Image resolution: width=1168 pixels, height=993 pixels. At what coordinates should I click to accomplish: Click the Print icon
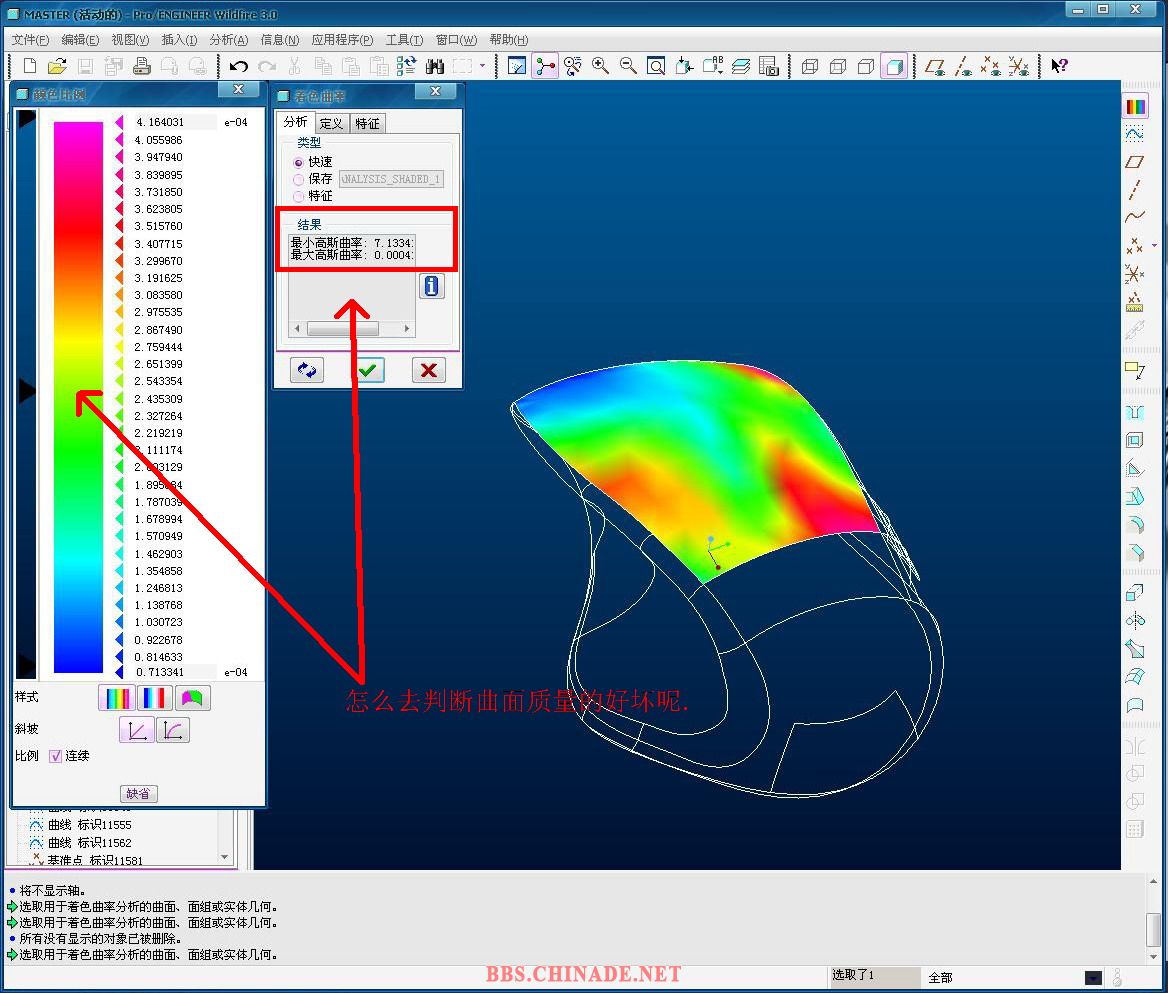coord(142,66)
